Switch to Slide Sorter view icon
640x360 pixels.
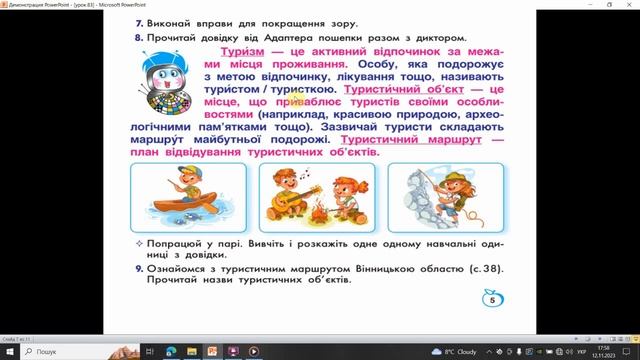tap(620, 339)
